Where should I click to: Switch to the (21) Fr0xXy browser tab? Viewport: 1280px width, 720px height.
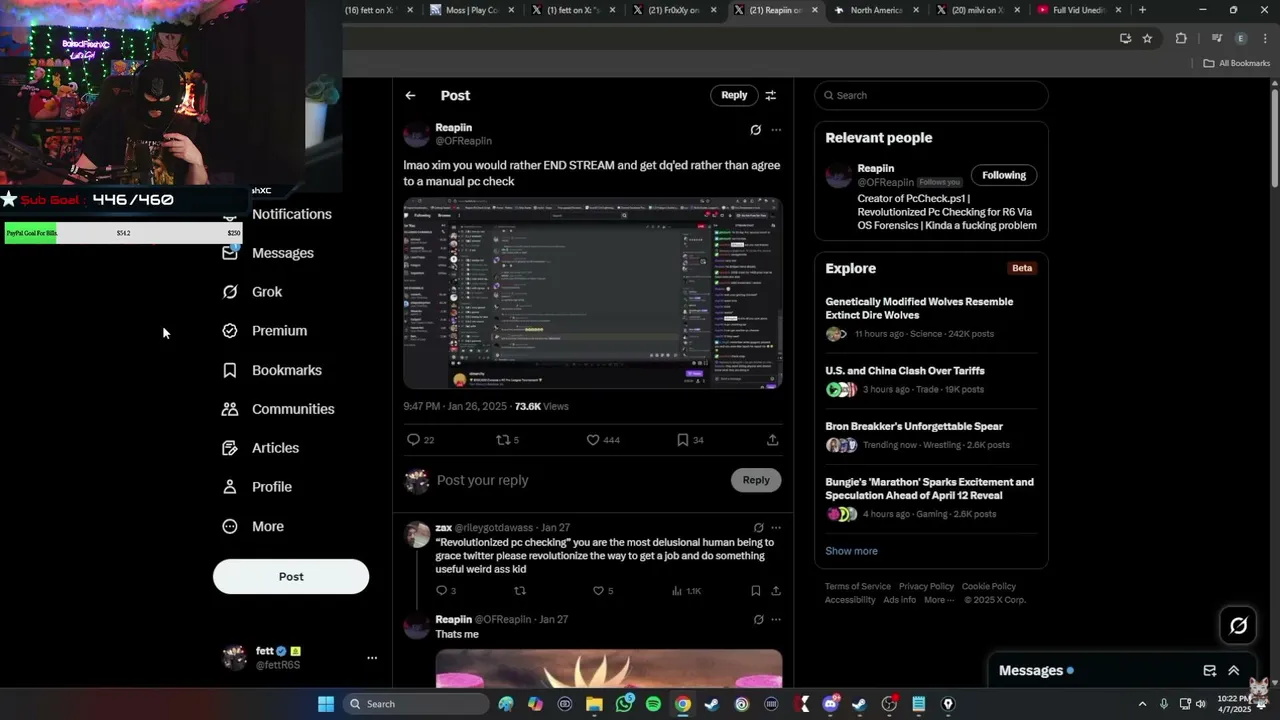[x=674, y=10]
